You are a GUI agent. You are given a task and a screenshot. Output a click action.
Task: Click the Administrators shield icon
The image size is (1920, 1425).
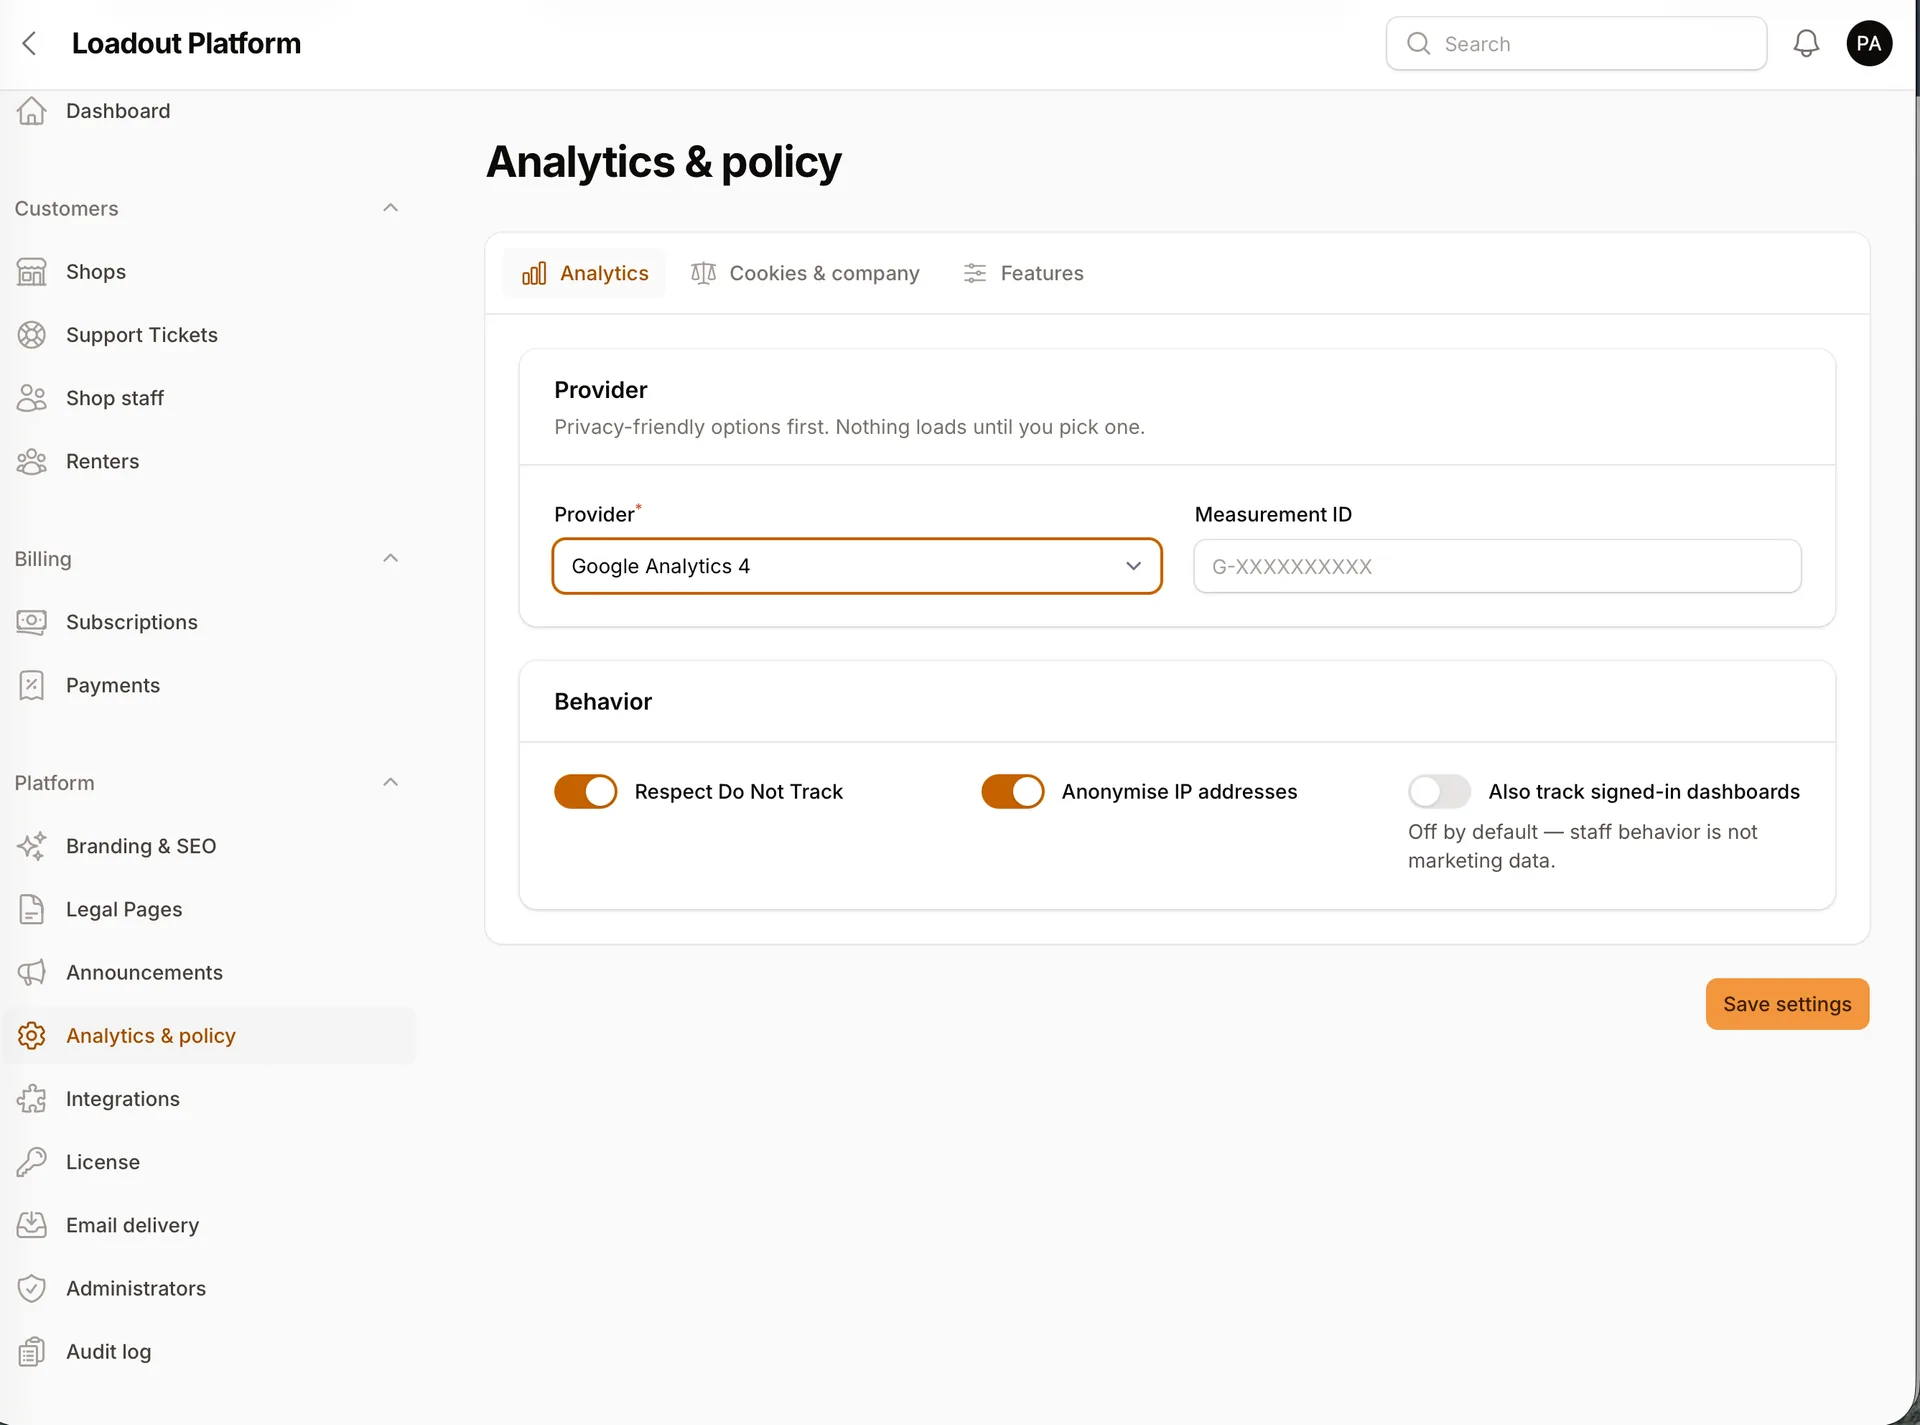(32, 1288)
